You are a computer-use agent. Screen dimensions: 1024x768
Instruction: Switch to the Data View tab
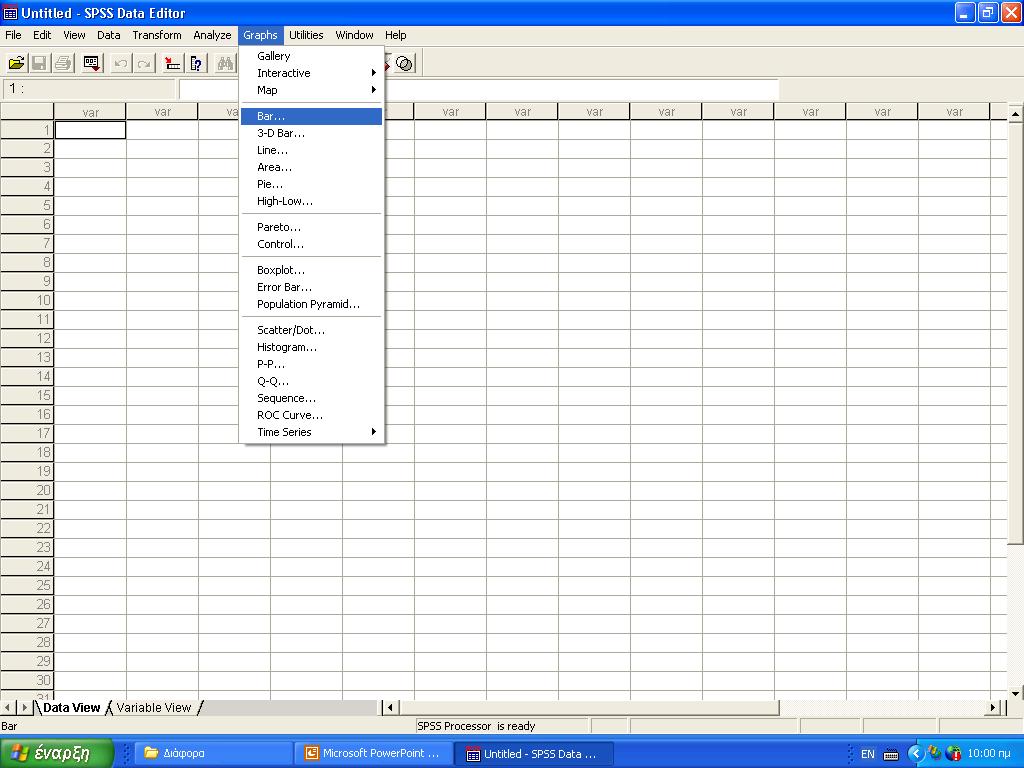(71, 708)
